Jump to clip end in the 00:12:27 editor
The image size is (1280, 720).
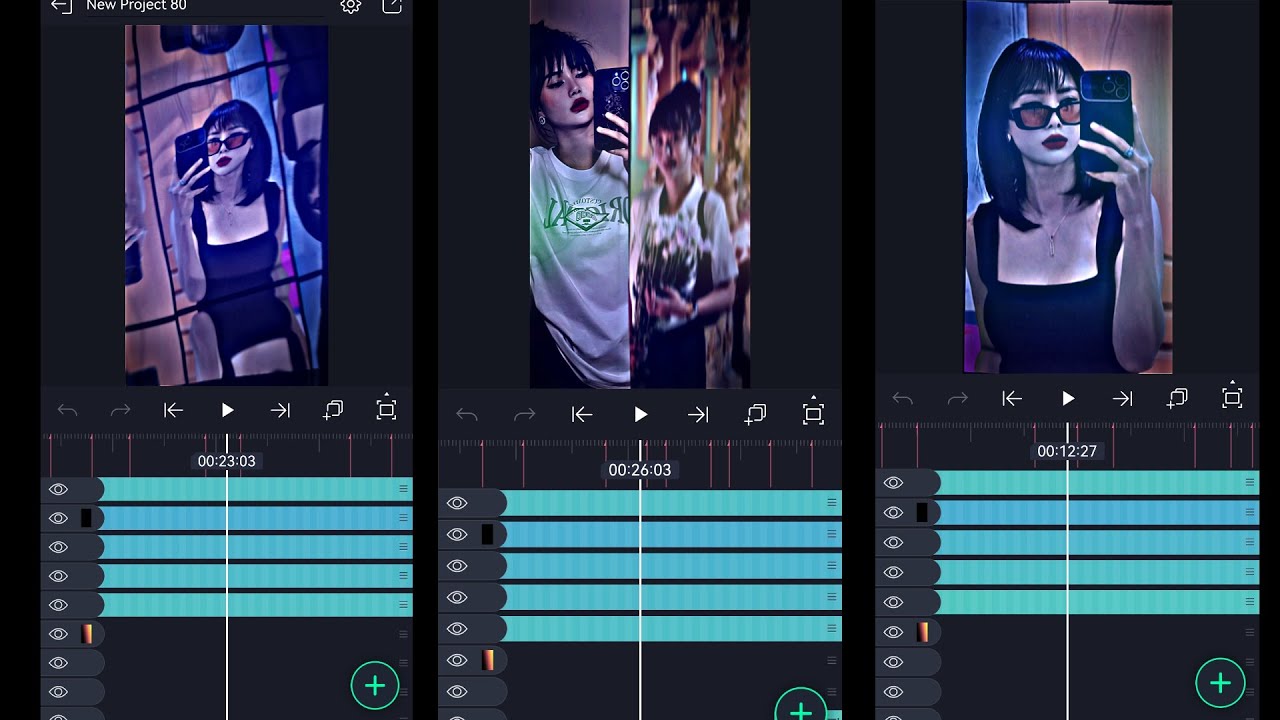(1123, 398)
